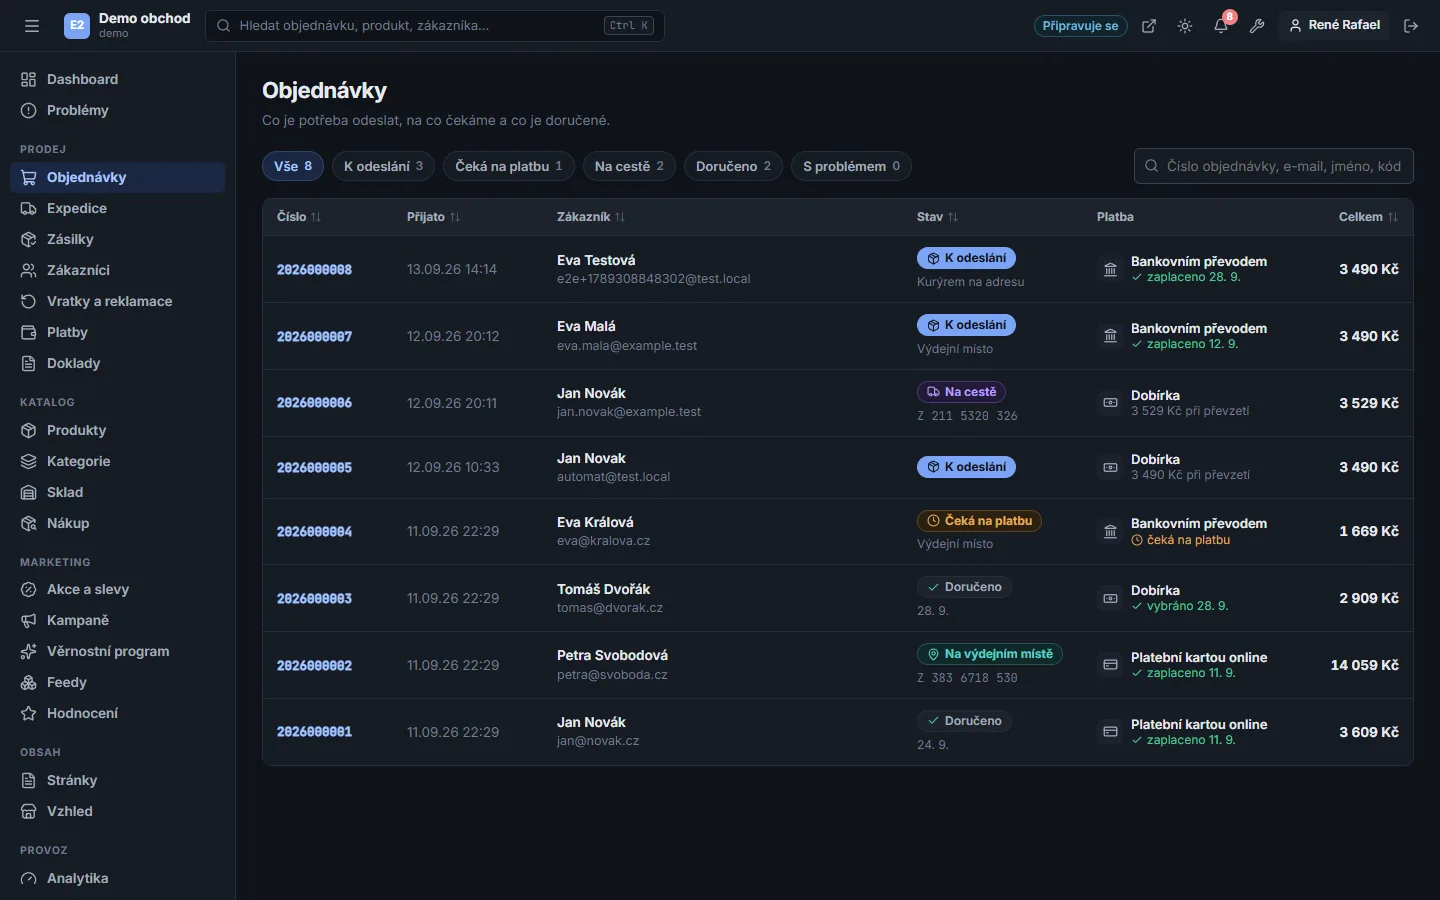This screenshot has width=1440, height=900.
Task: Click tracking number Z 211 5320 326
Action: [x=967, y=416]
